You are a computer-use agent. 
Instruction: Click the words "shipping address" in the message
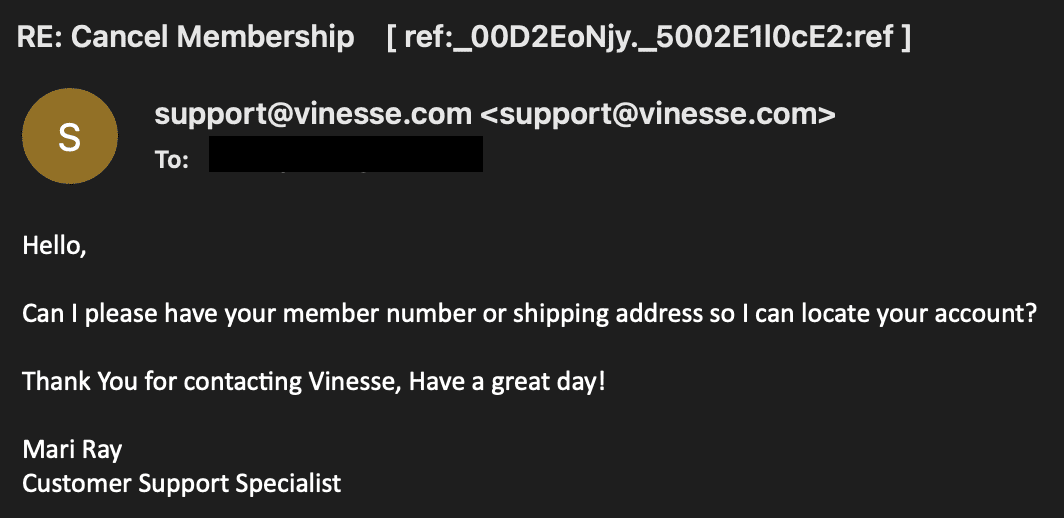pos(607,314)
